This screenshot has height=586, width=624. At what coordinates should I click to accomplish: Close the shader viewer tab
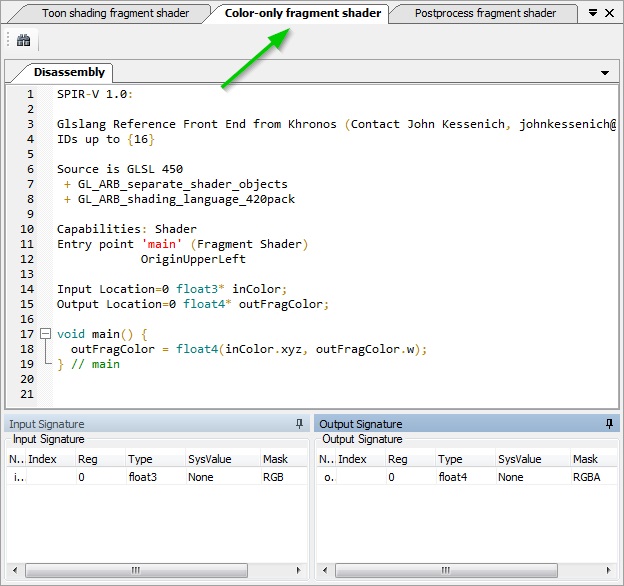[x=609, y=13]
